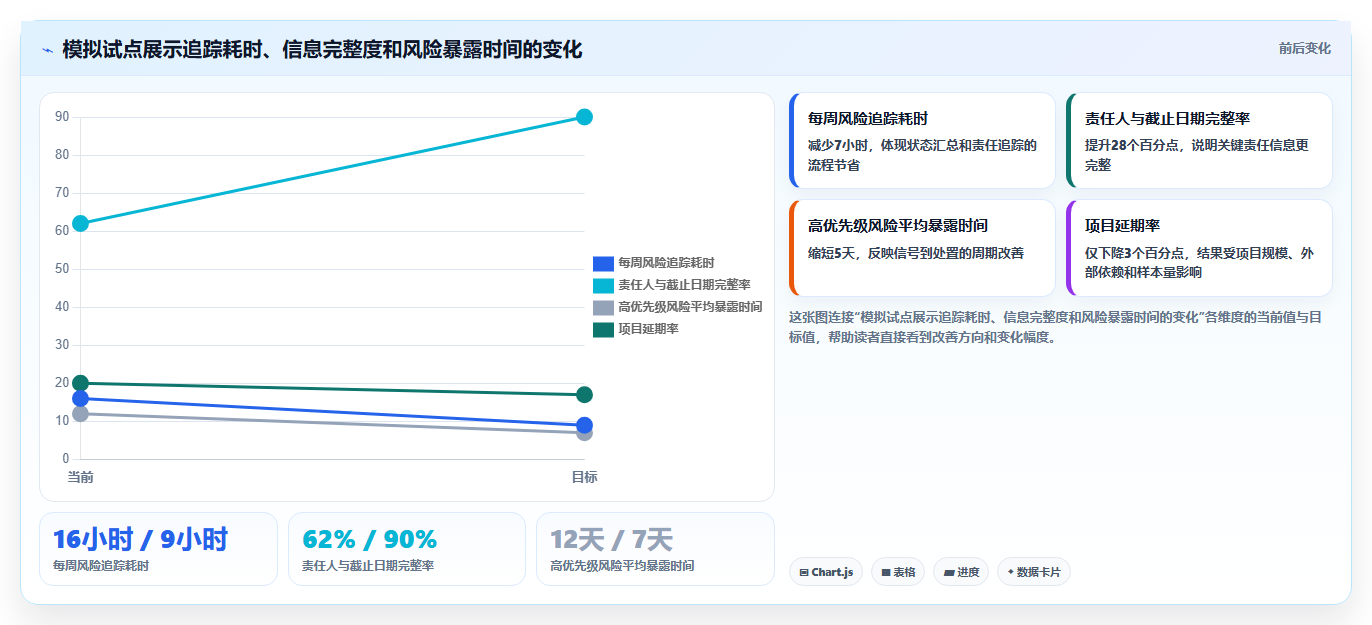Click the icon inside the 进度 tag
Image resolution: width=1372 pixels, height=625 pixels.
click(x=949, y=573)
